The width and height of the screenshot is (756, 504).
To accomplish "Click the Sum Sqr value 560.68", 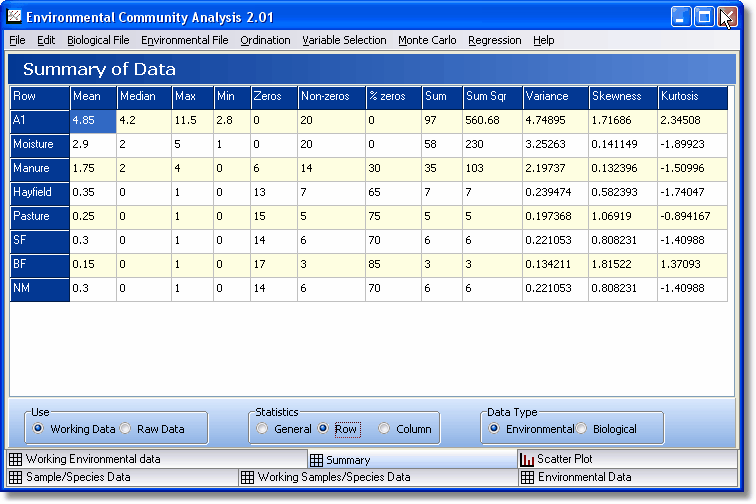I will 492,122.
